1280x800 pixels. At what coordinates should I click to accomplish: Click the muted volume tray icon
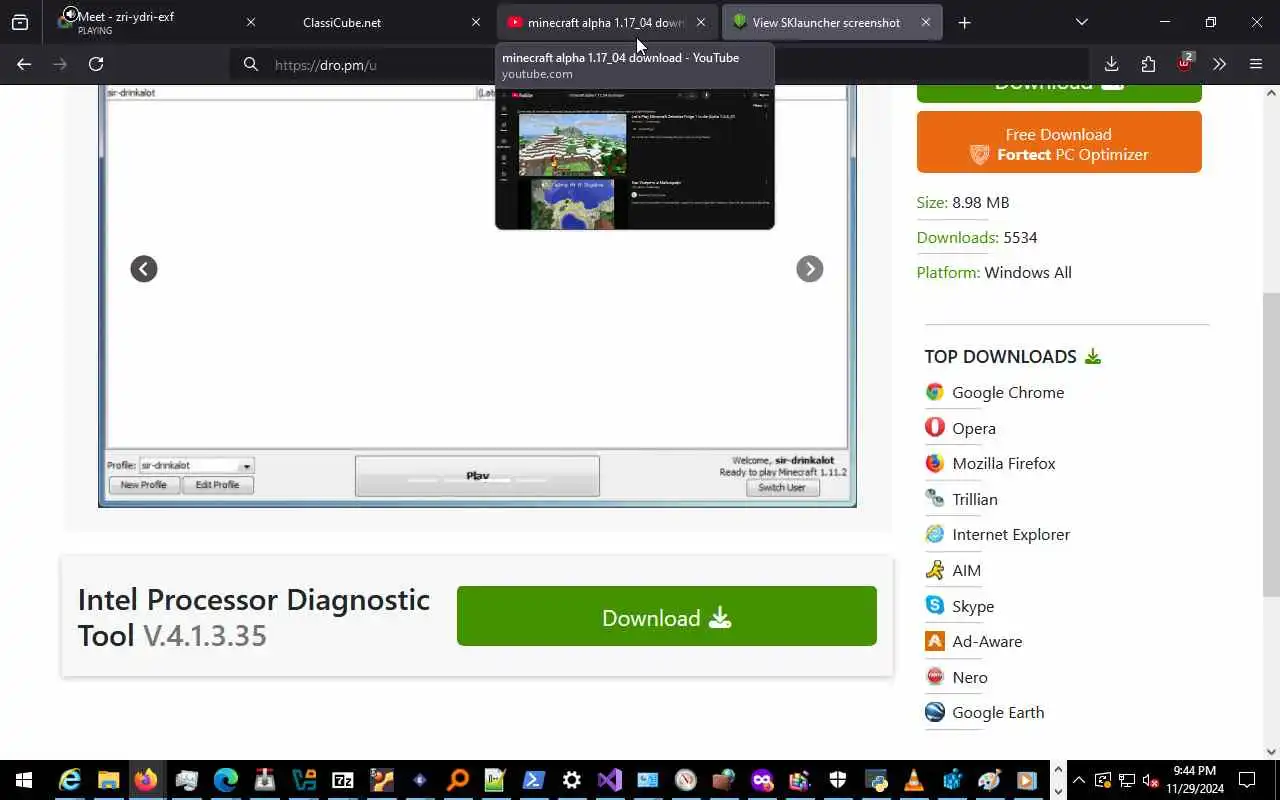point(1150,780)
